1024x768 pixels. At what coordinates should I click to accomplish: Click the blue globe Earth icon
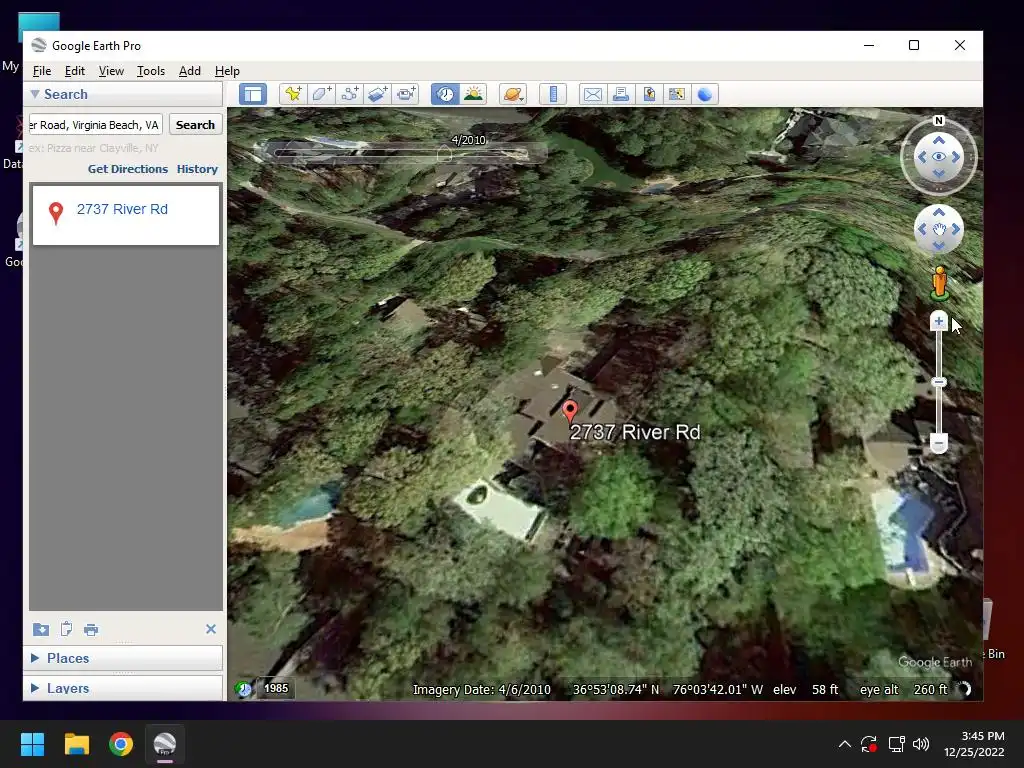coord(705,94)
